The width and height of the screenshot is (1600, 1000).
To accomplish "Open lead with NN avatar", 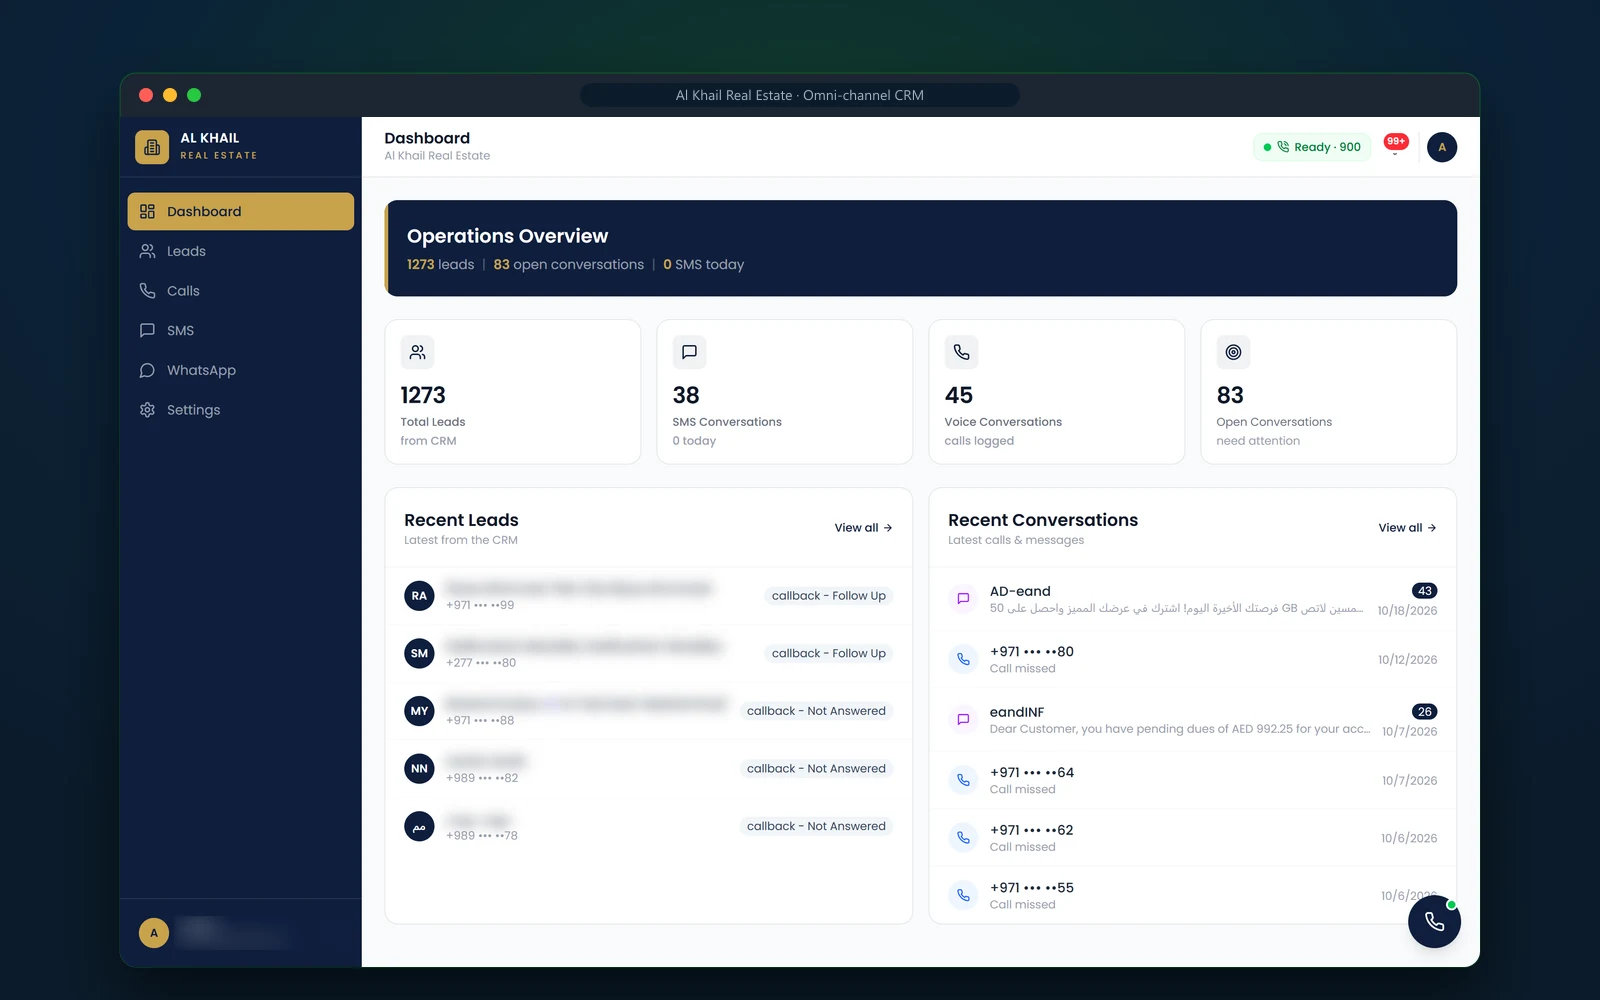I will tap(648, 769).
